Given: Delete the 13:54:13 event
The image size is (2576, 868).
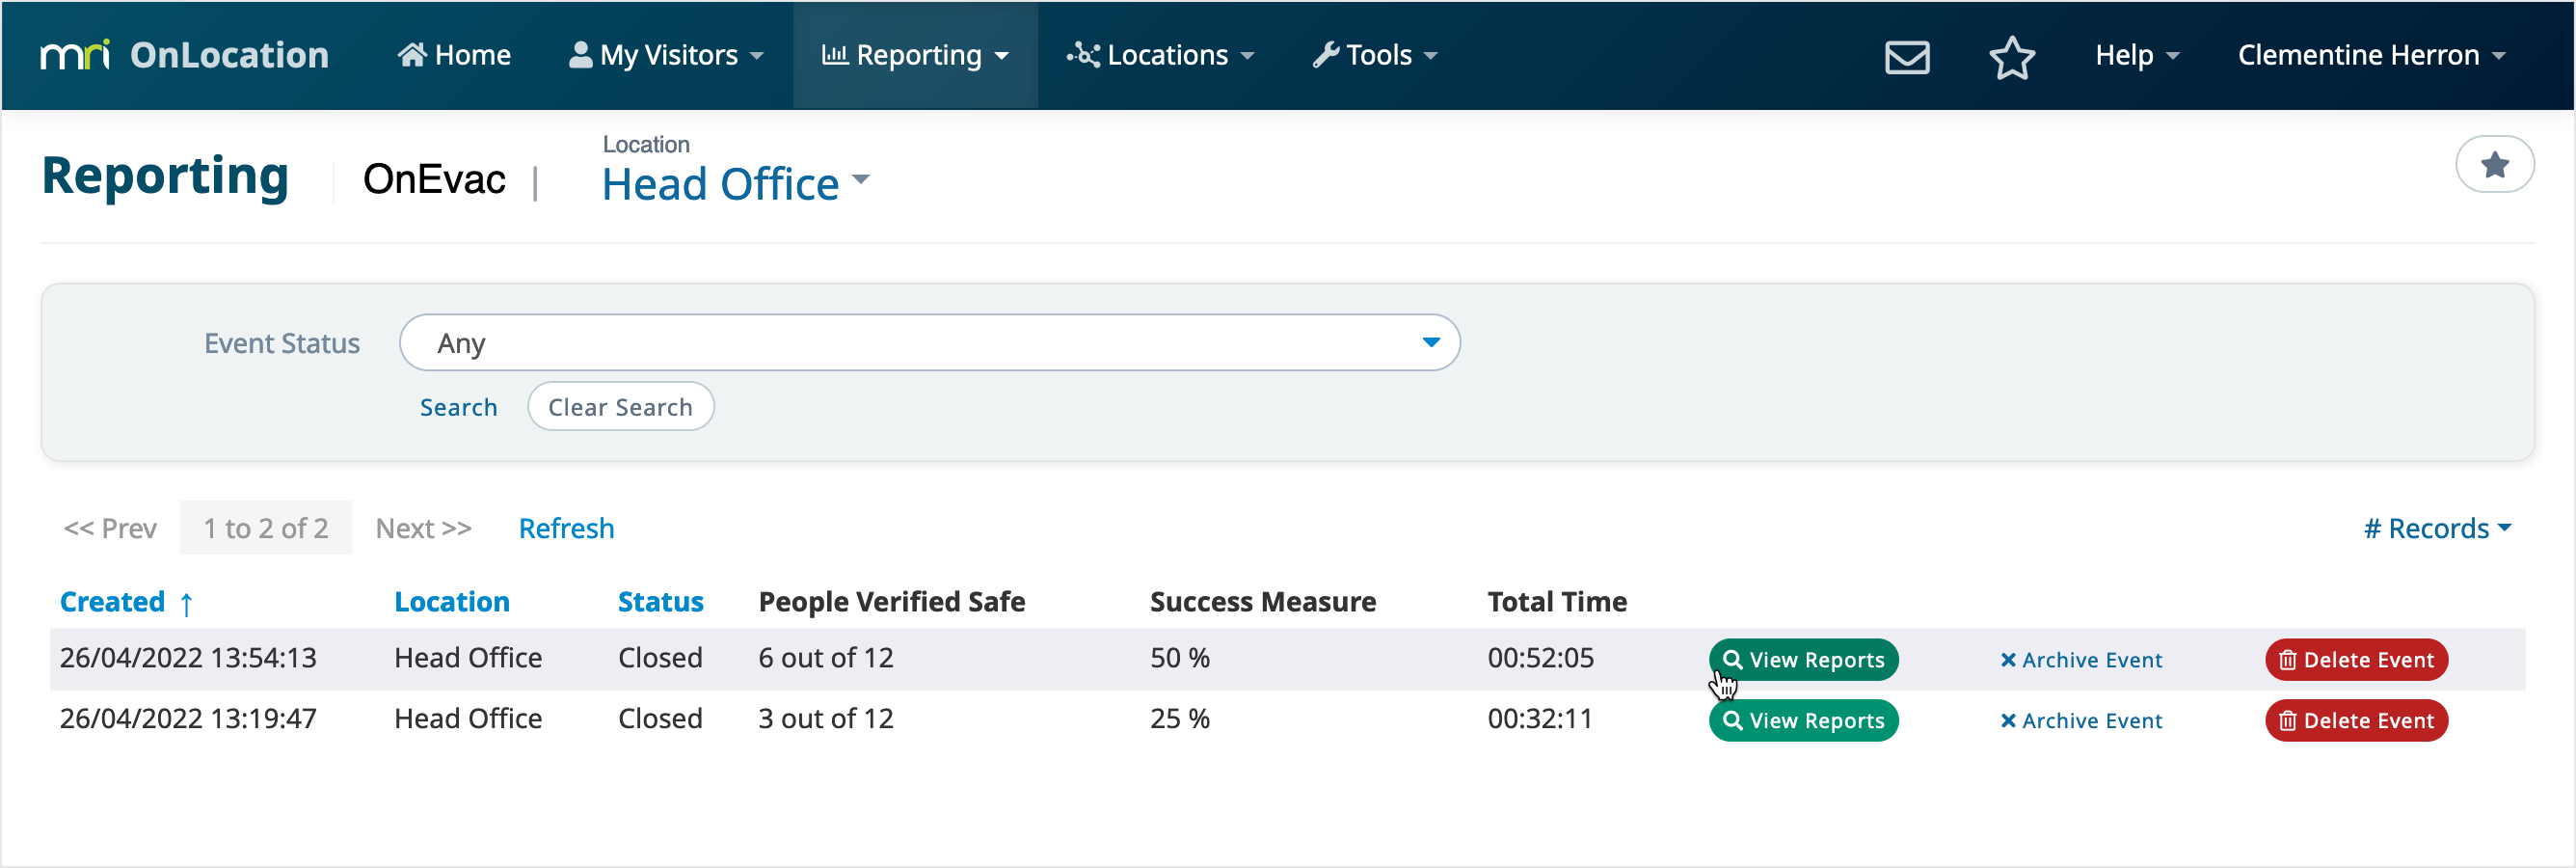Looking at the screenshot, I should click(2356, 660).
